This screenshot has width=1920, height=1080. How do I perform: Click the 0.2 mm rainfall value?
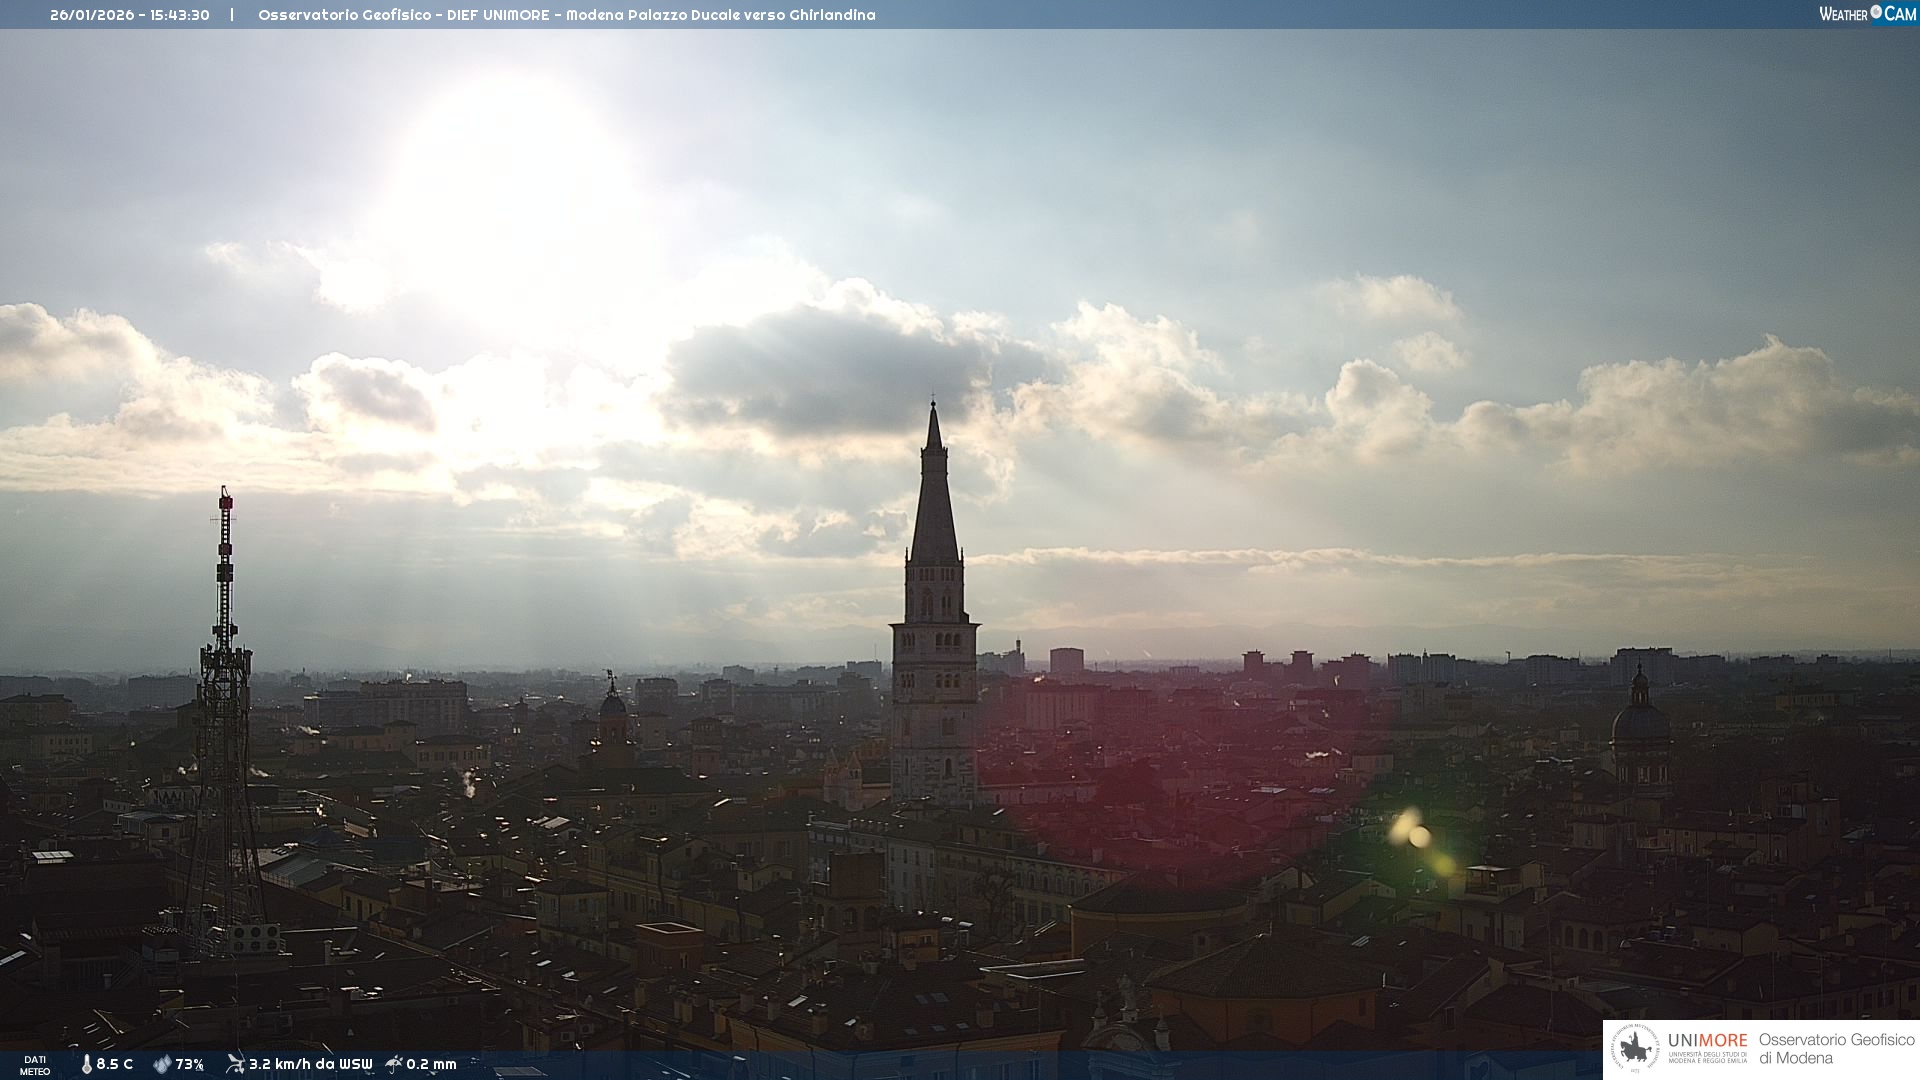click(x=431, y=1064)
